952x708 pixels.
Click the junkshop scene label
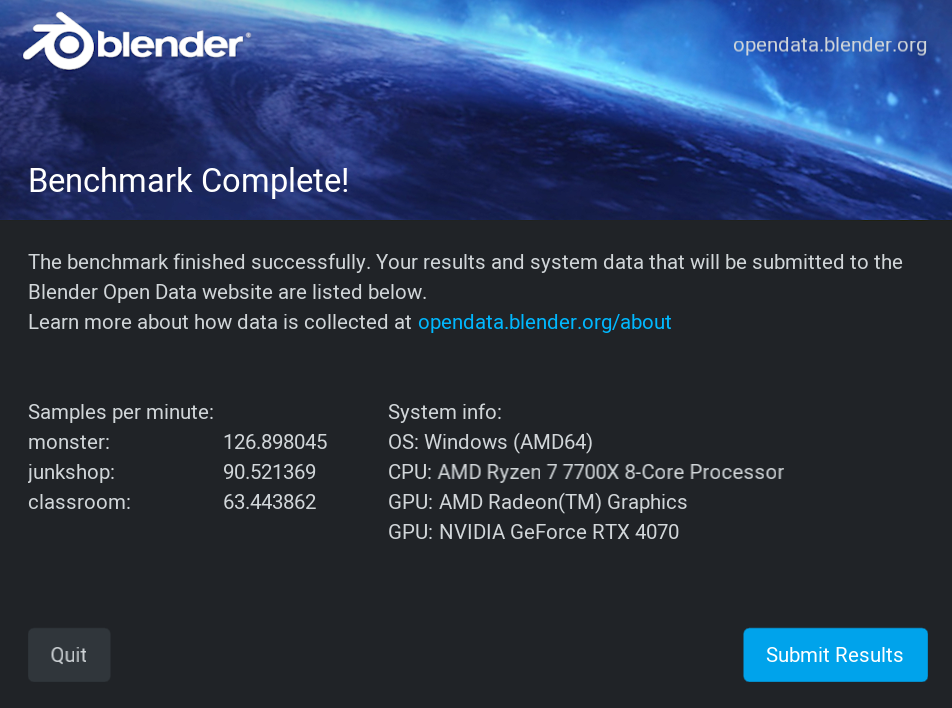pyautogui.click(x=72, y=472)
